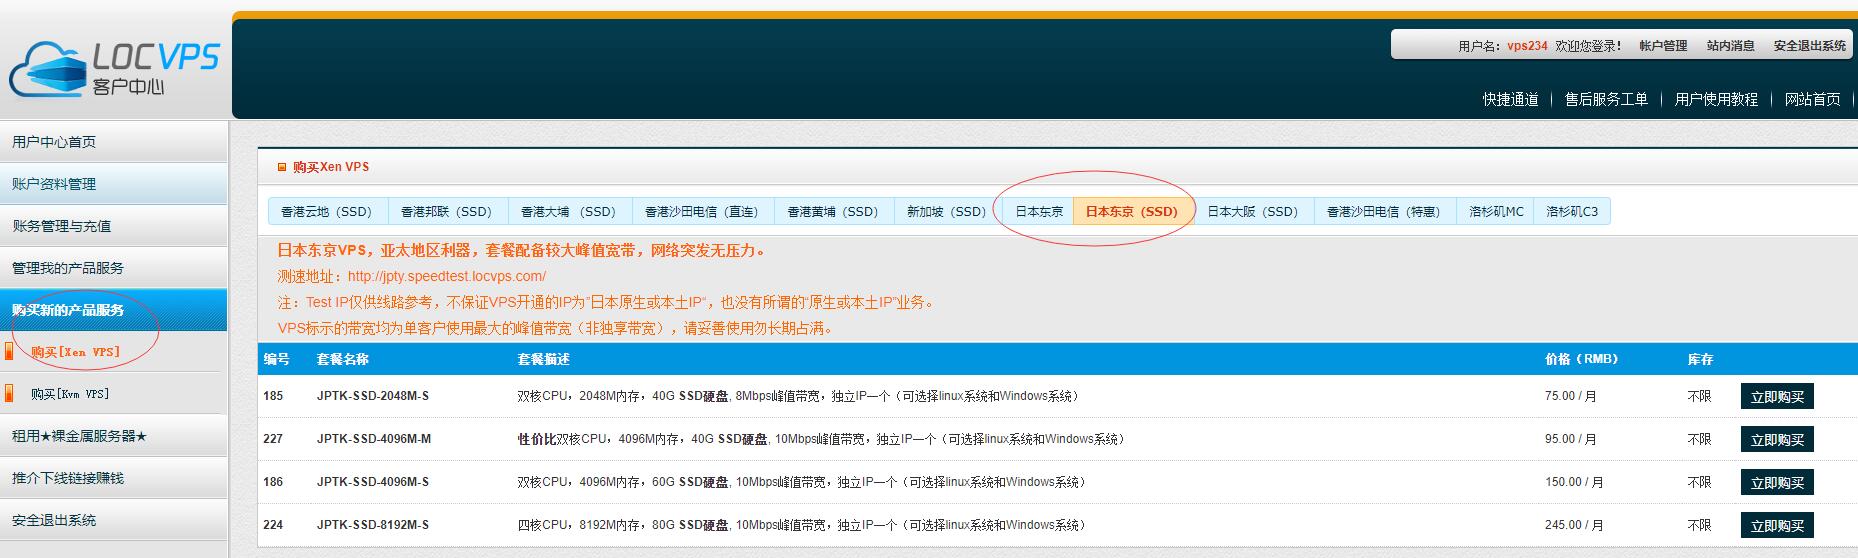
Task: Switch to the 新加坡 (SSD) tab
Action: tap(946, 211)
